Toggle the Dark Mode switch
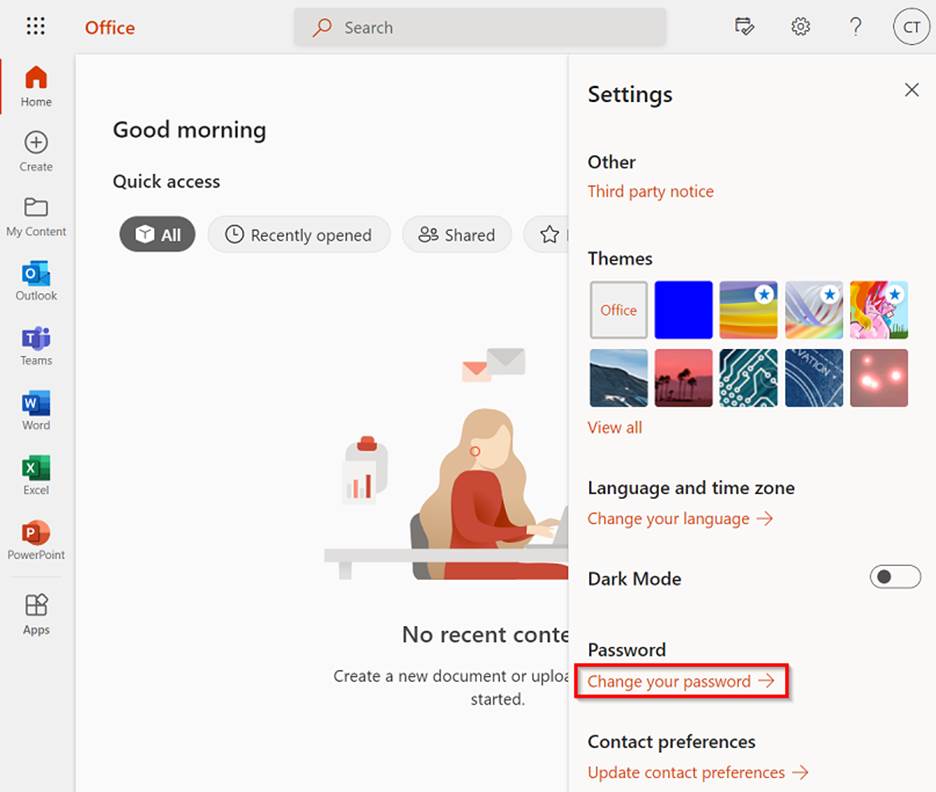The image size is (936, 792). click(894, 577)
